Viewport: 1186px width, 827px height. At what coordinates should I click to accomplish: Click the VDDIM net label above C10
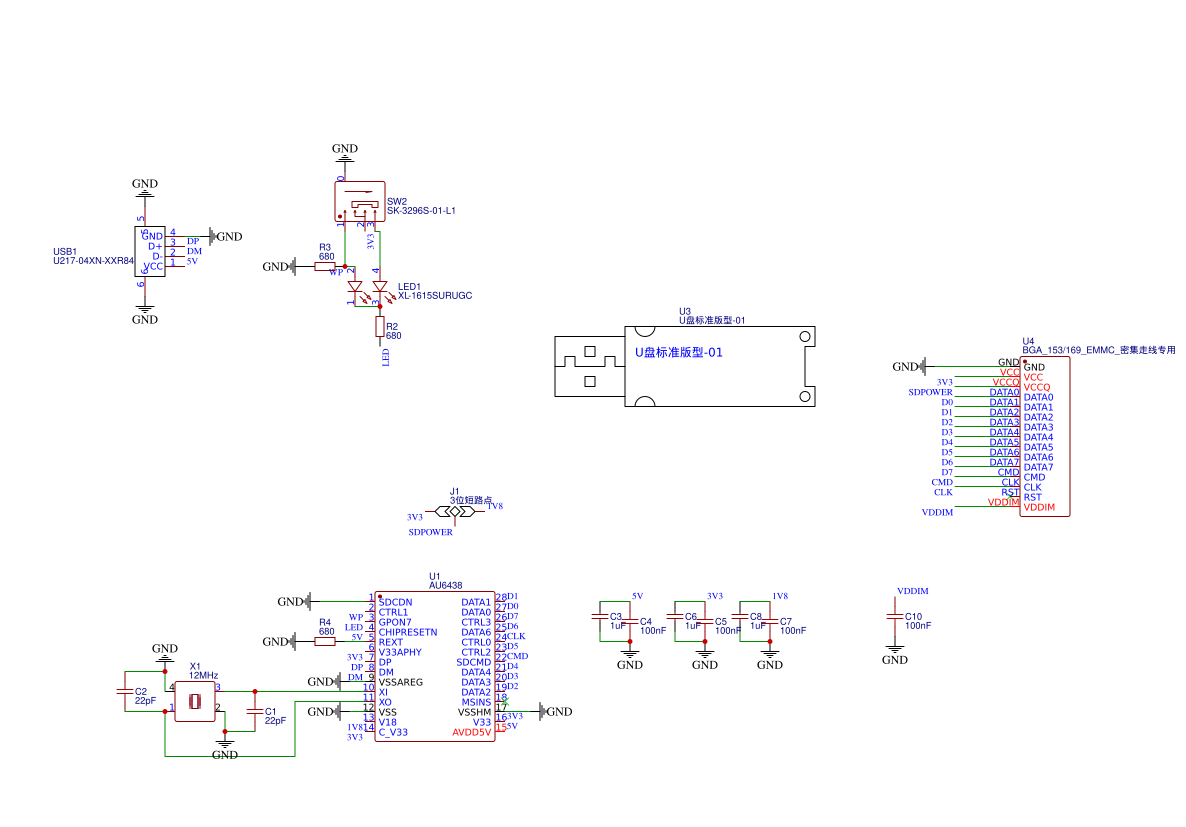(x=913, y=591)
